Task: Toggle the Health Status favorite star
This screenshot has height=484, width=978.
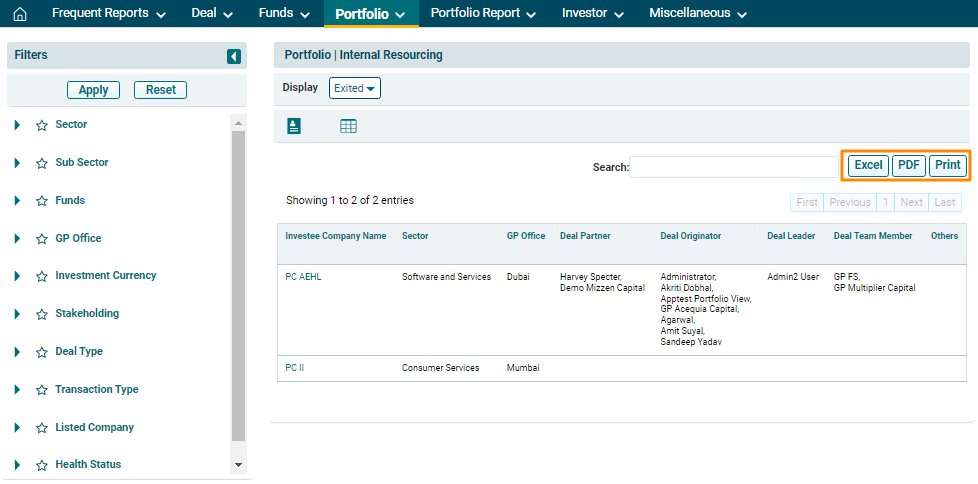Action: 42,465
